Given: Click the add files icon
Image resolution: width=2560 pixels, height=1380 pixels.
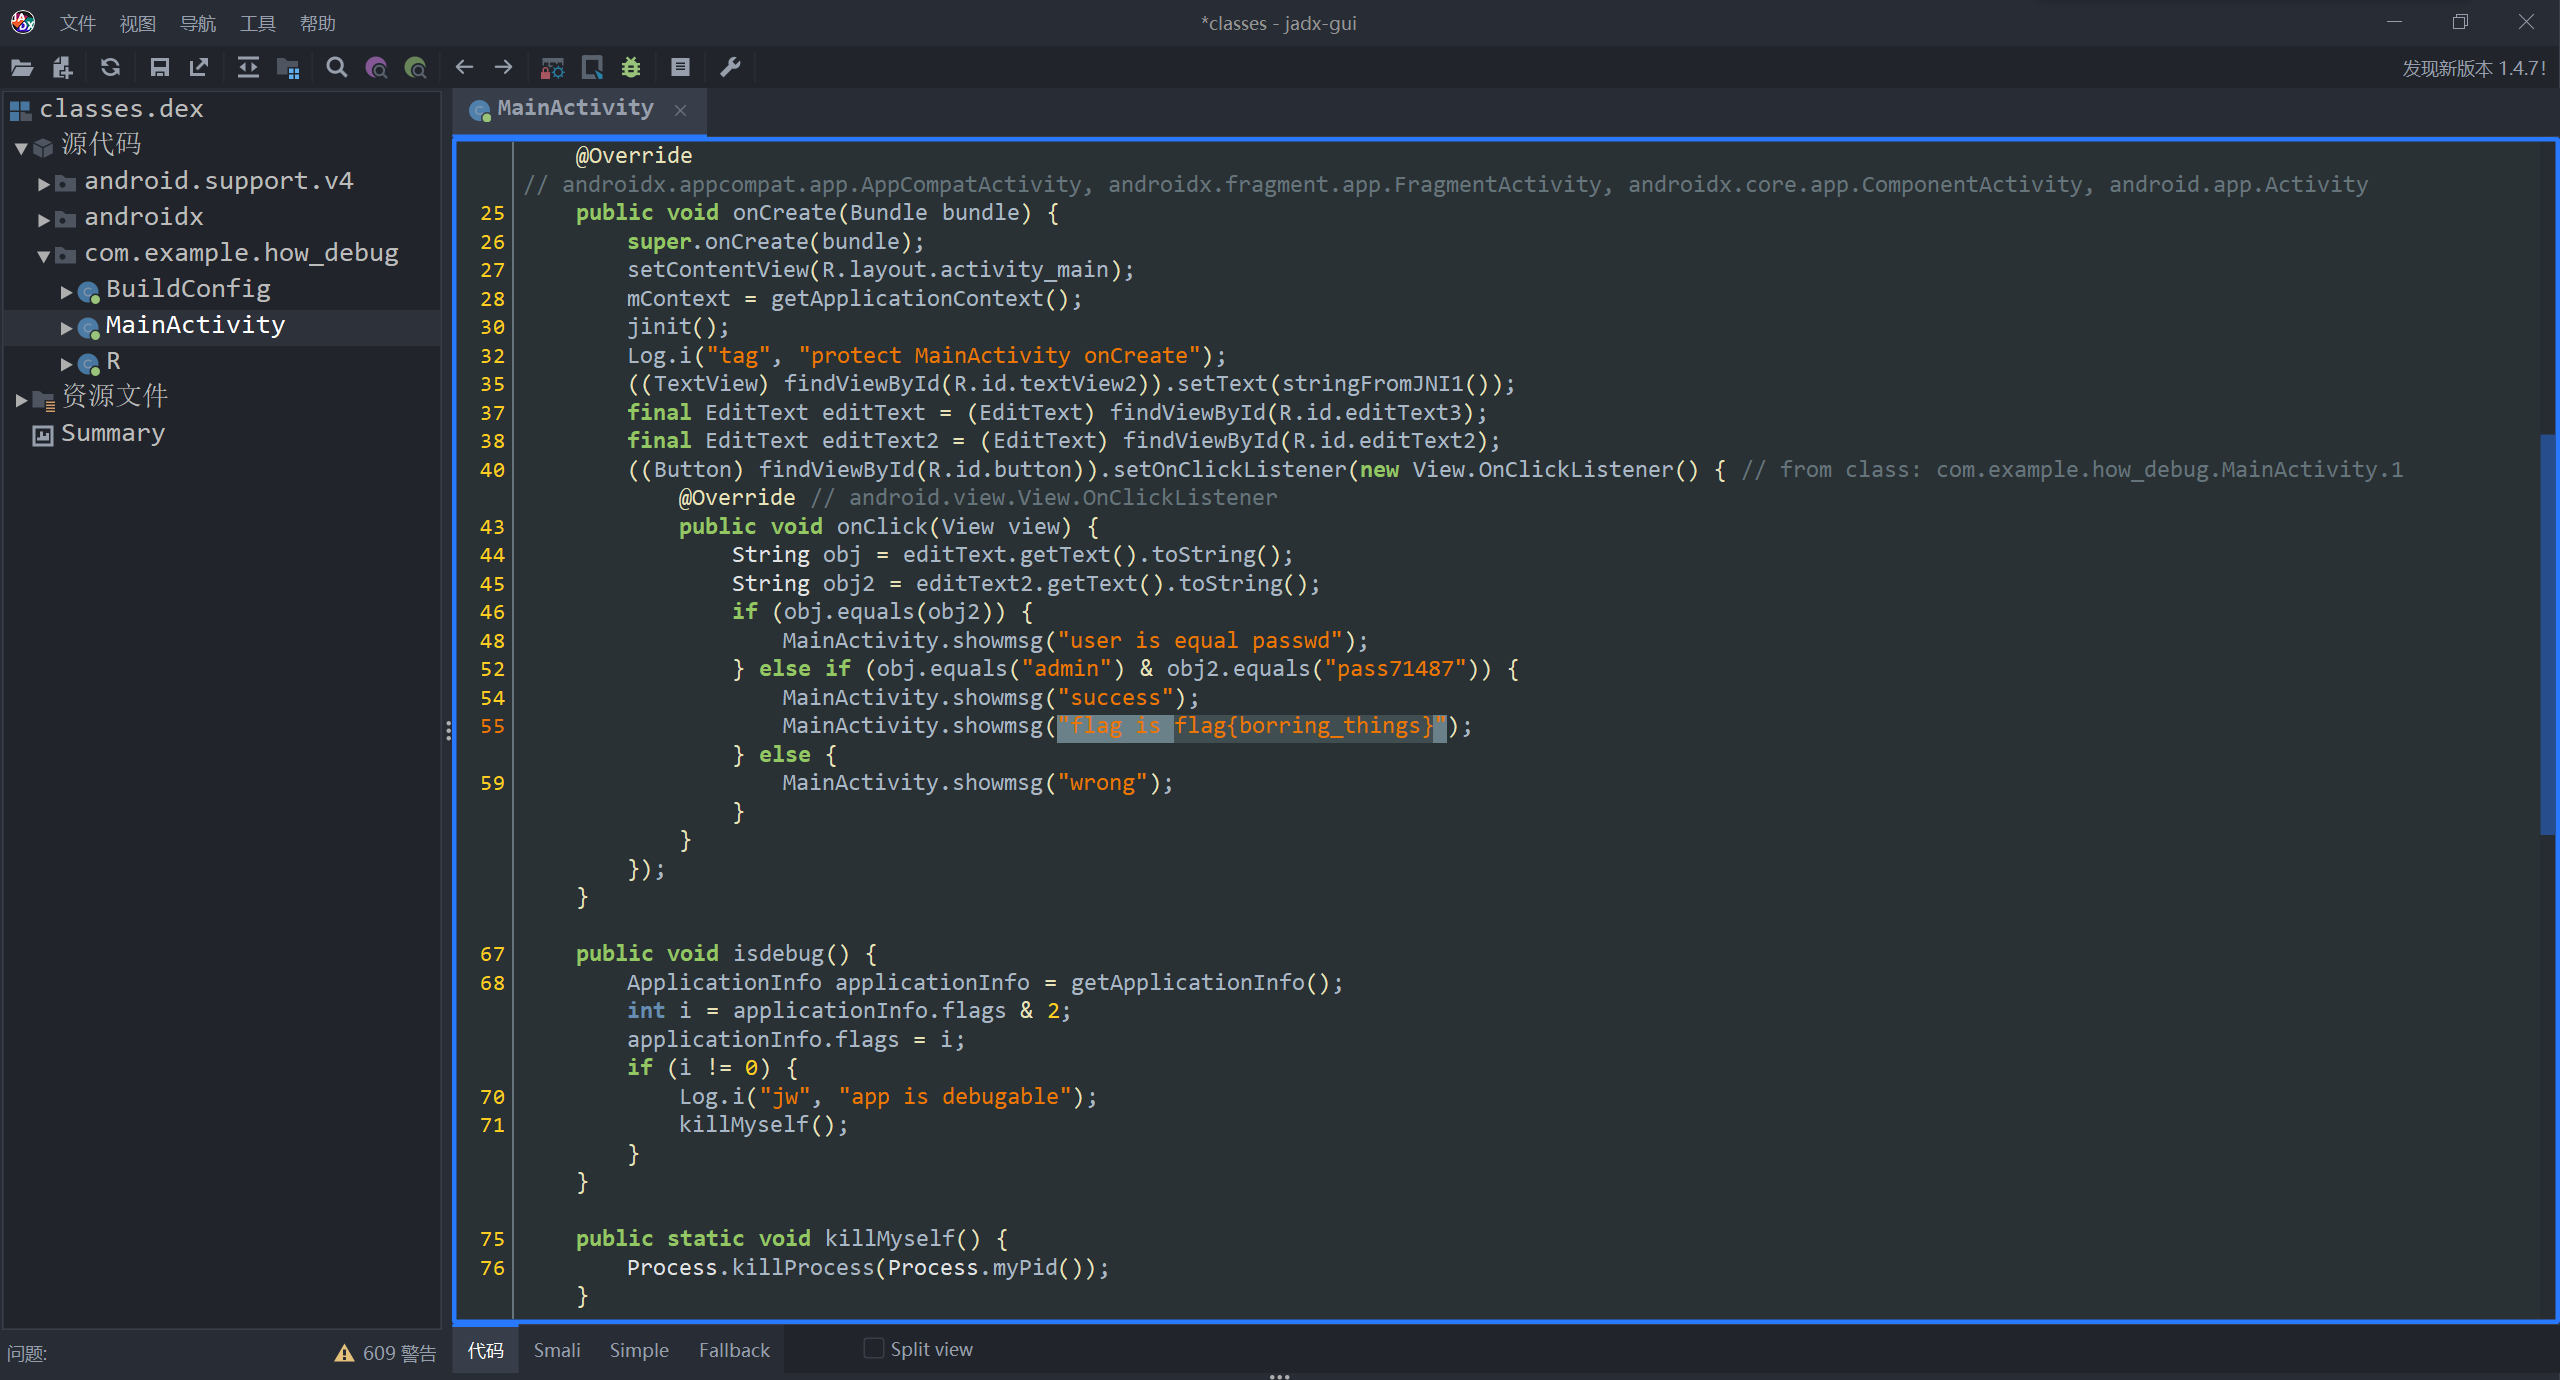Looking at the screenshot, I should pos(63,67).
